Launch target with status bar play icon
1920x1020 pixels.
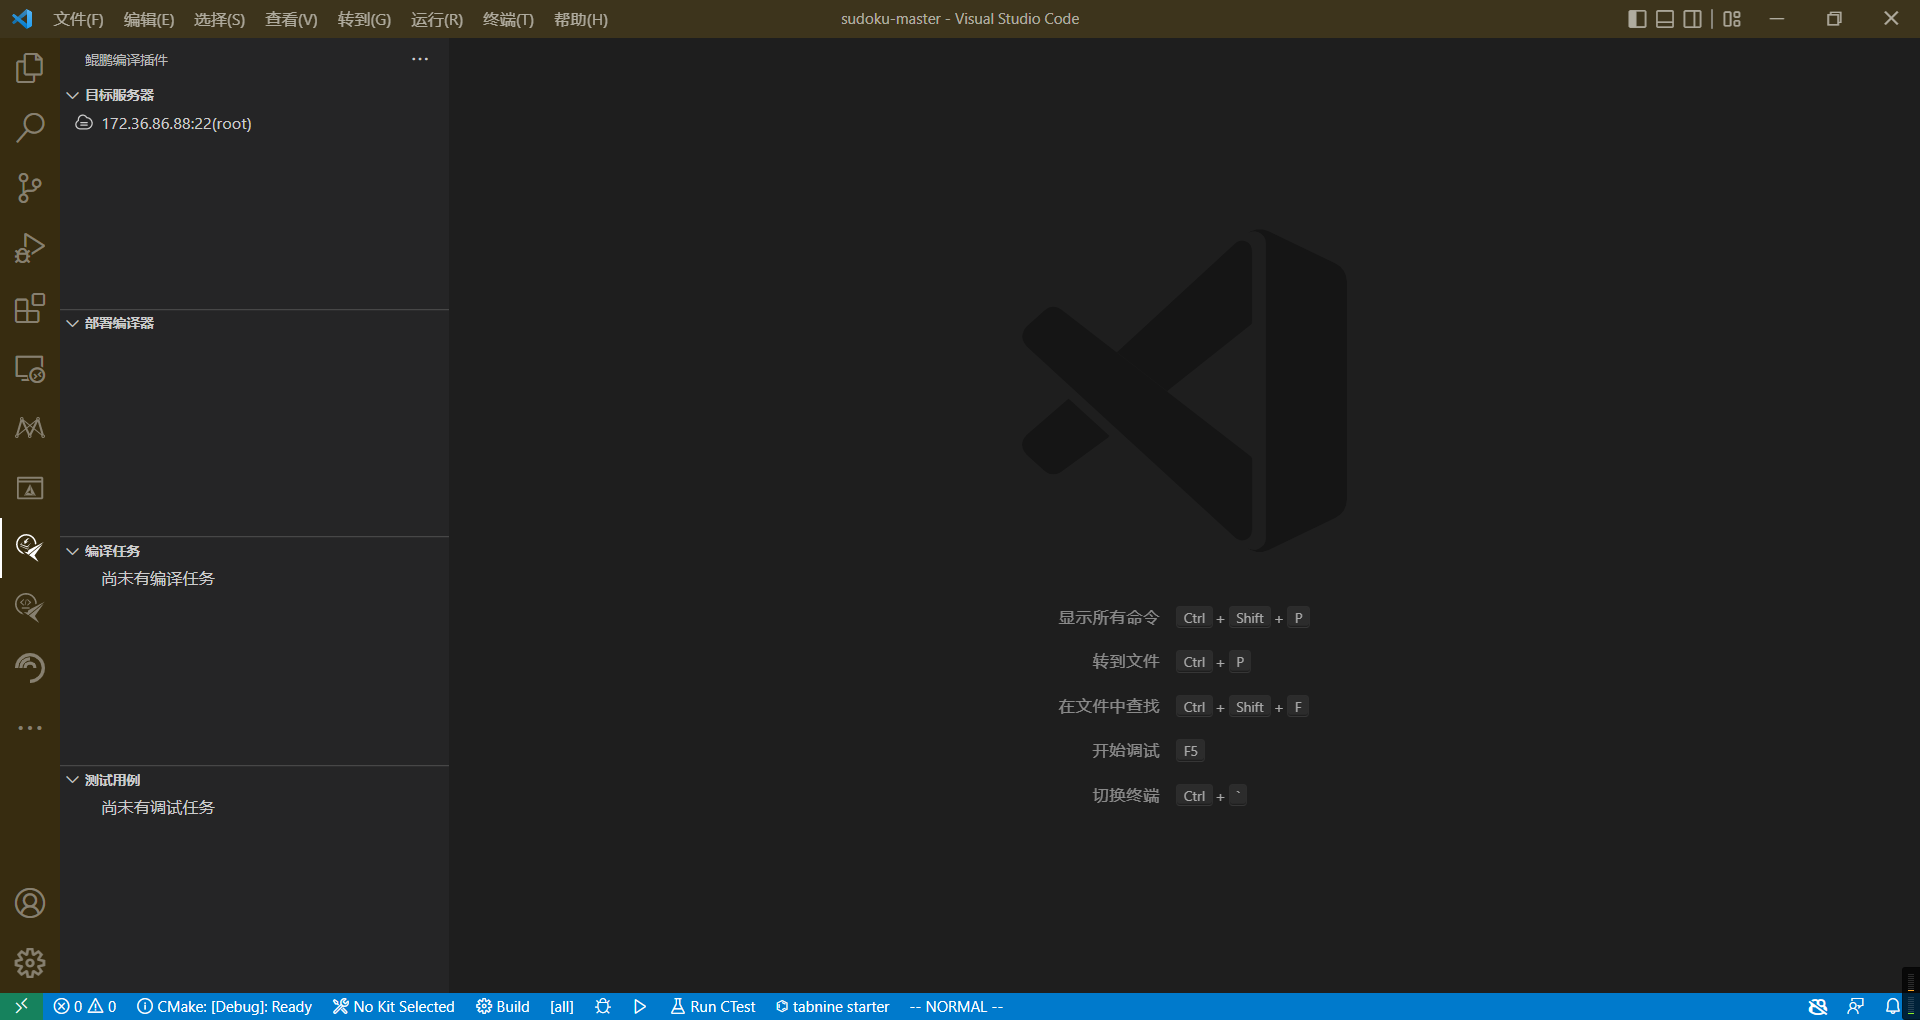640,1006
